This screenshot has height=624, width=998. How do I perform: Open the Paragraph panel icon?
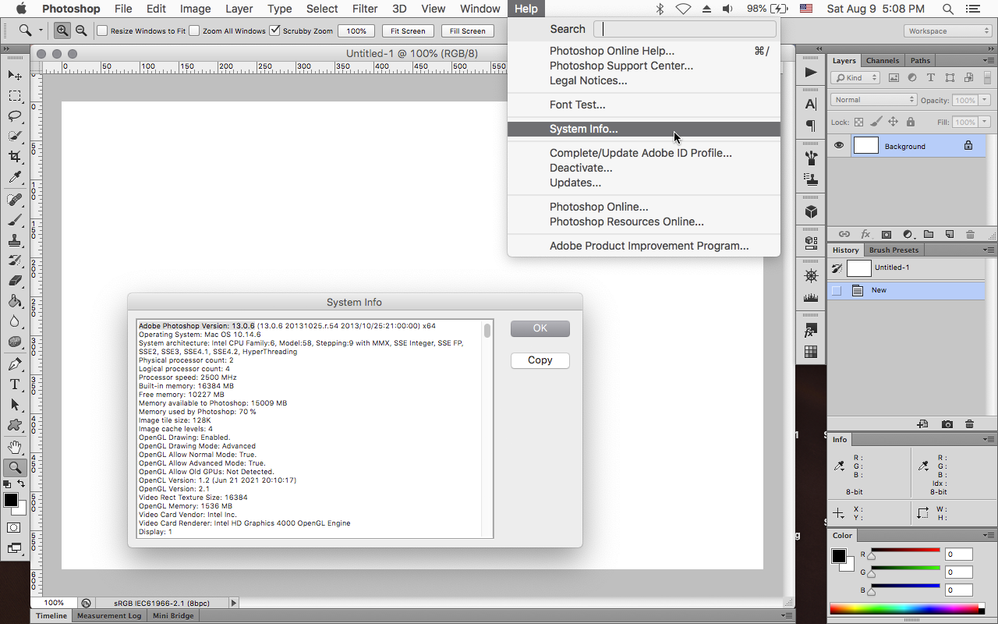click(x=811, y=125)
